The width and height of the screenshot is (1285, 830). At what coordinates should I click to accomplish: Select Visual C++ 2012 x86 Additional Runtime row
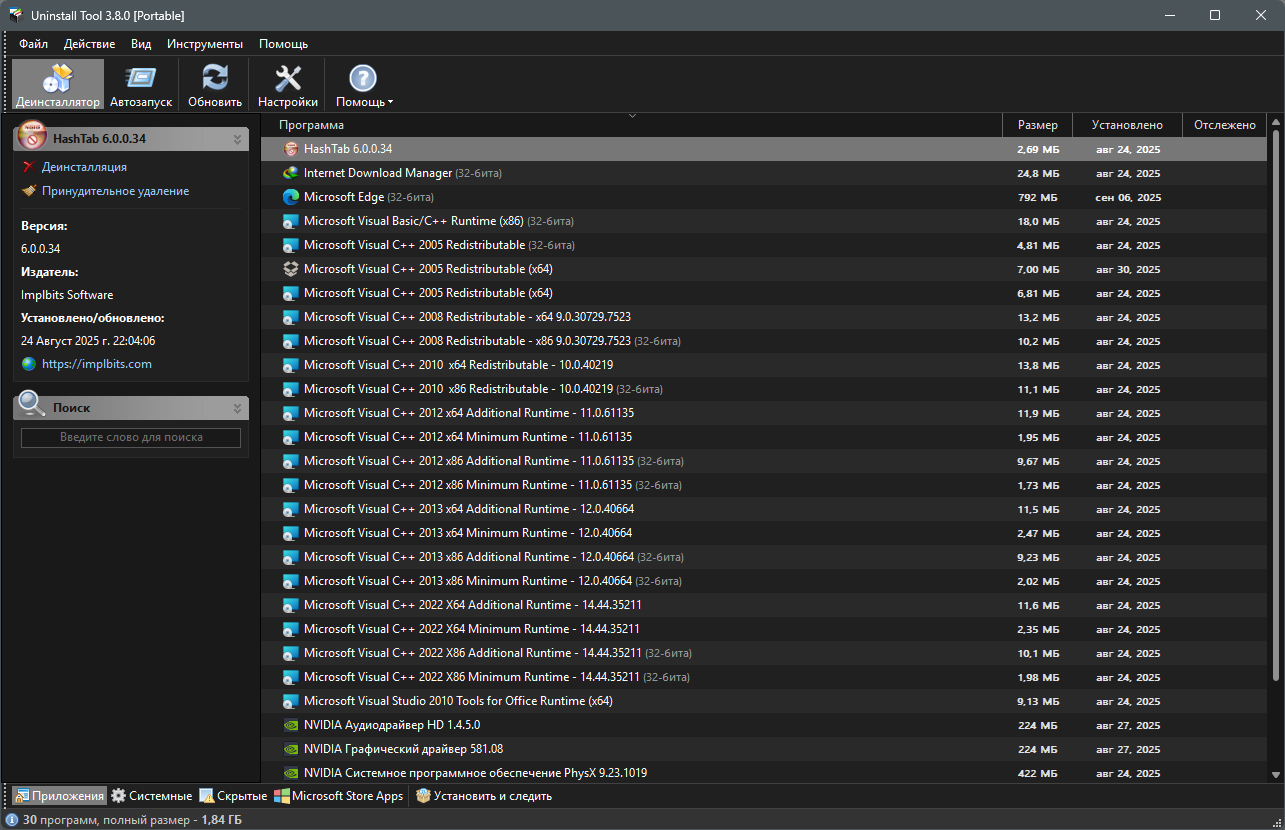click(x=764, y=461)
